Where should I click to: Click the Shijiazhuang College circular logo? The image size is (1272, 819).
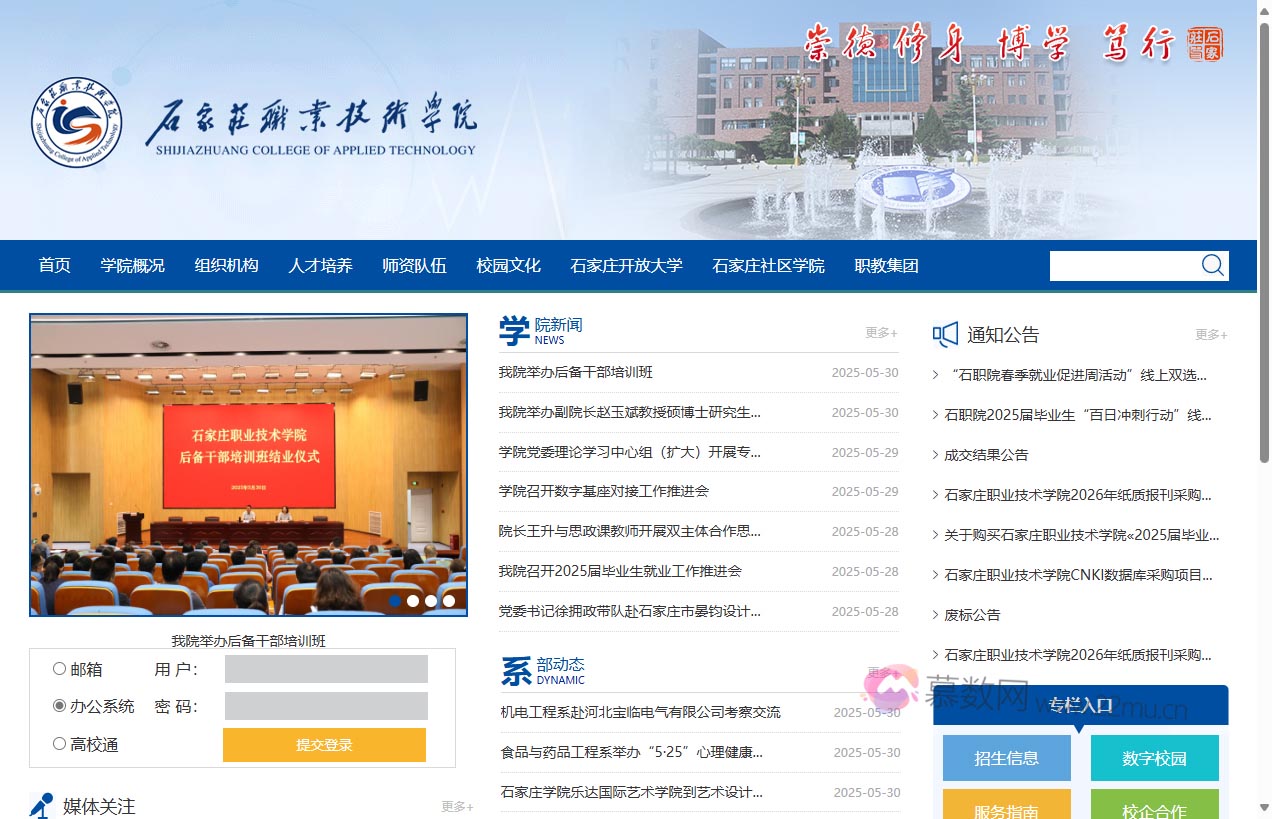pos(76,122)
